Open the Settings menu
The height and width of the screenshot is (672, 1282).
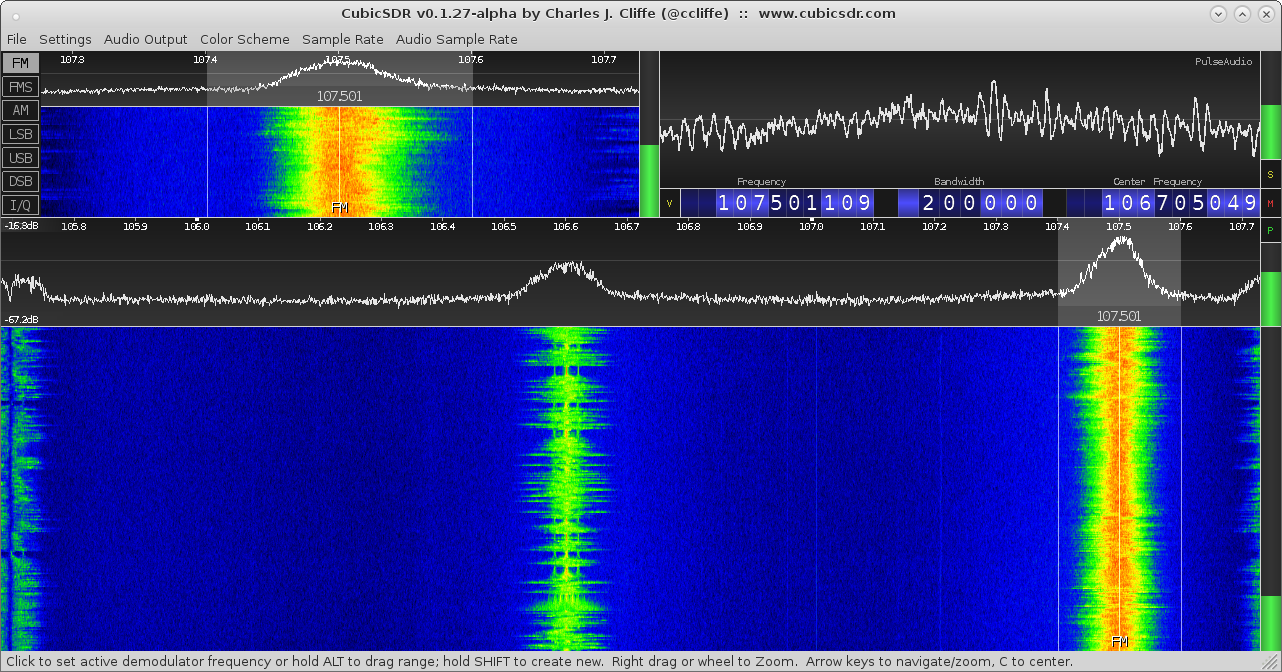click(x=64, y=39)
